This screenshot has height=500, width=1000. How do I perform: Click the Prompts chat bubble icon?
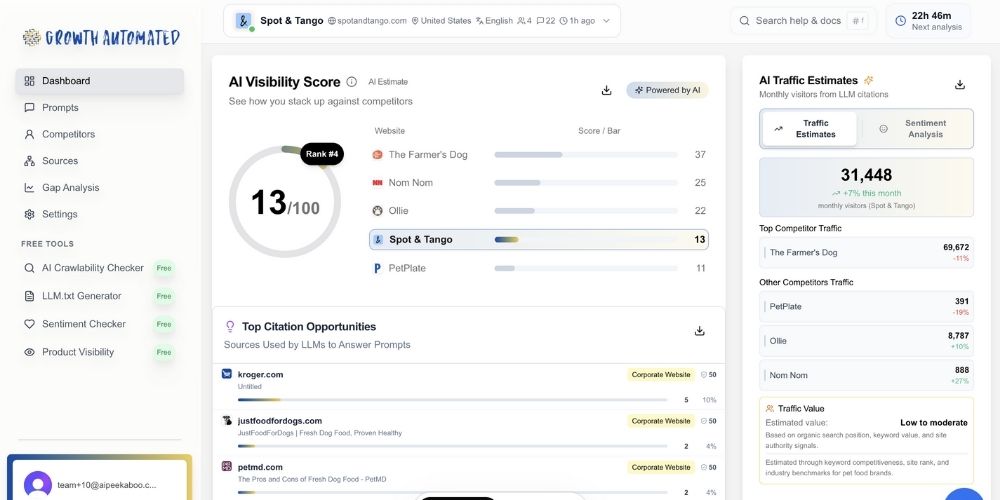[x=29, y=108]
